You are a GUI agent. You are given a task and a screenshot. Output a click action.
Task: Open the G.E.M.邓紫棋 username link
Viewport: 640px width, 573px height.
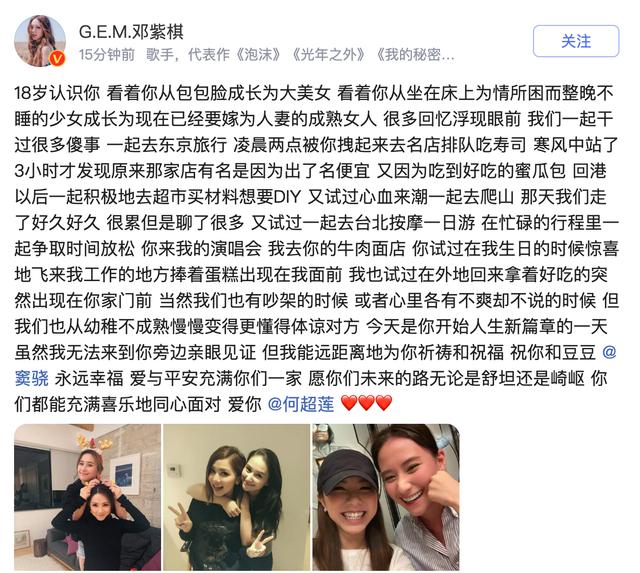[131, 32]
